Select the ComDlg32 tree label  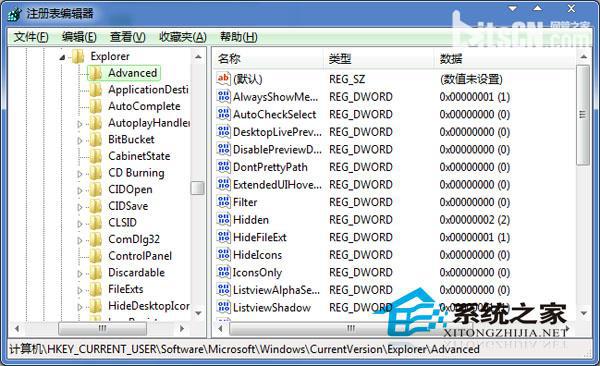134,239
